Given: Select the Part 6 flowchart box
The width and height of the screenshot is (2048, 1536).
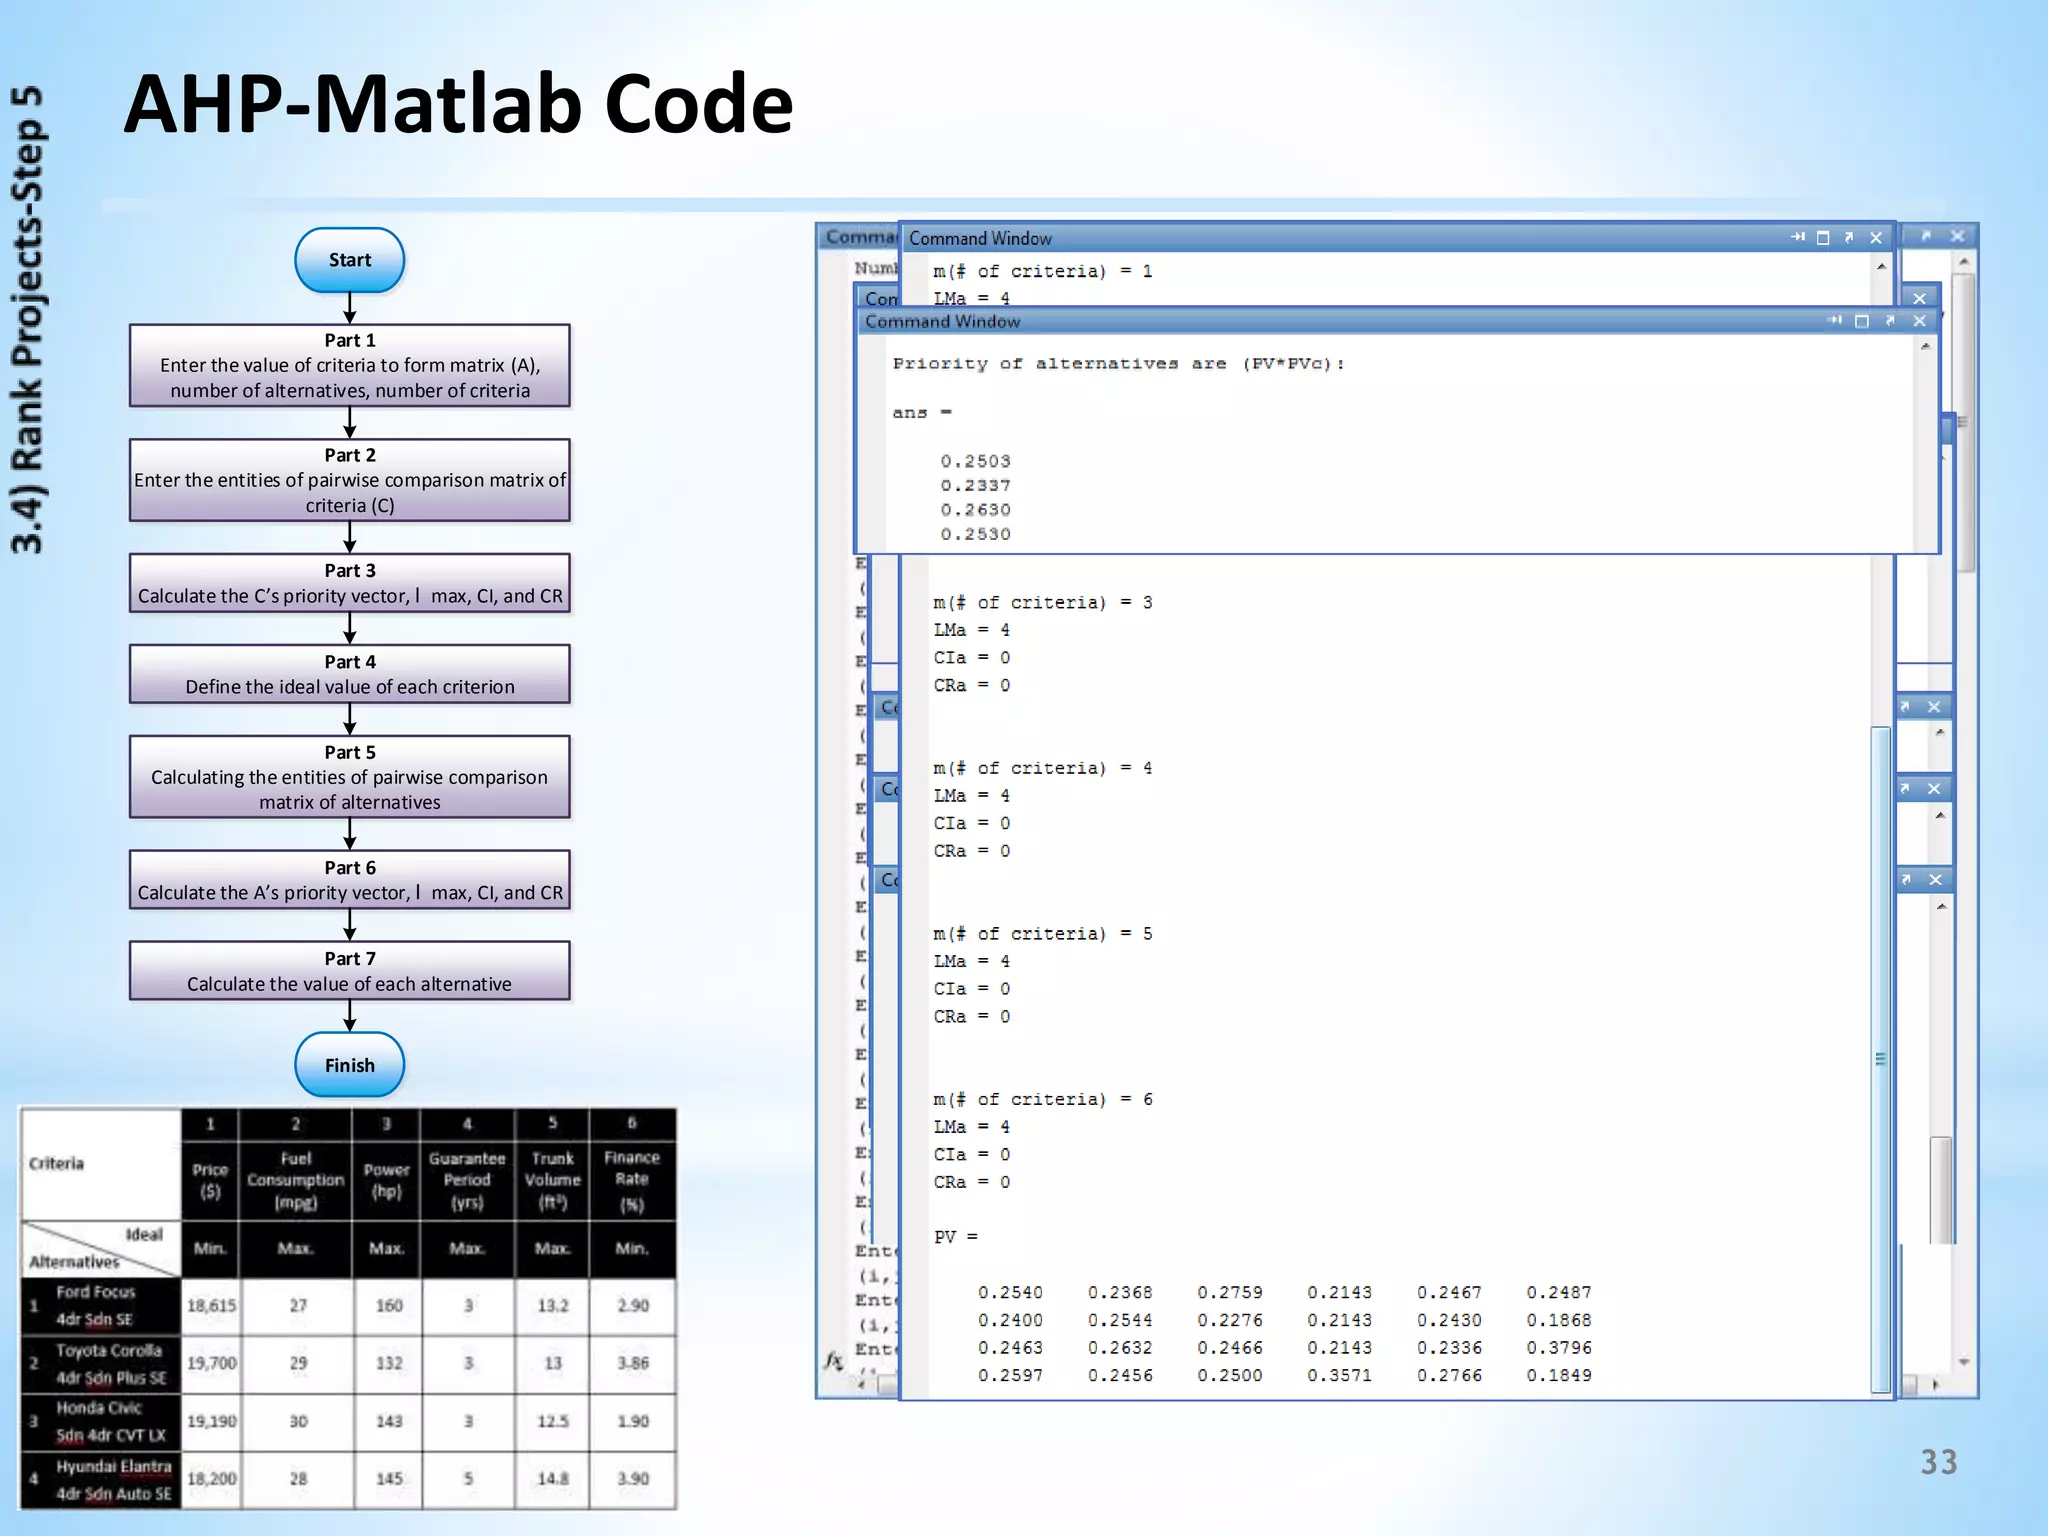Looking at the screenshot, I should pos(350,880).
